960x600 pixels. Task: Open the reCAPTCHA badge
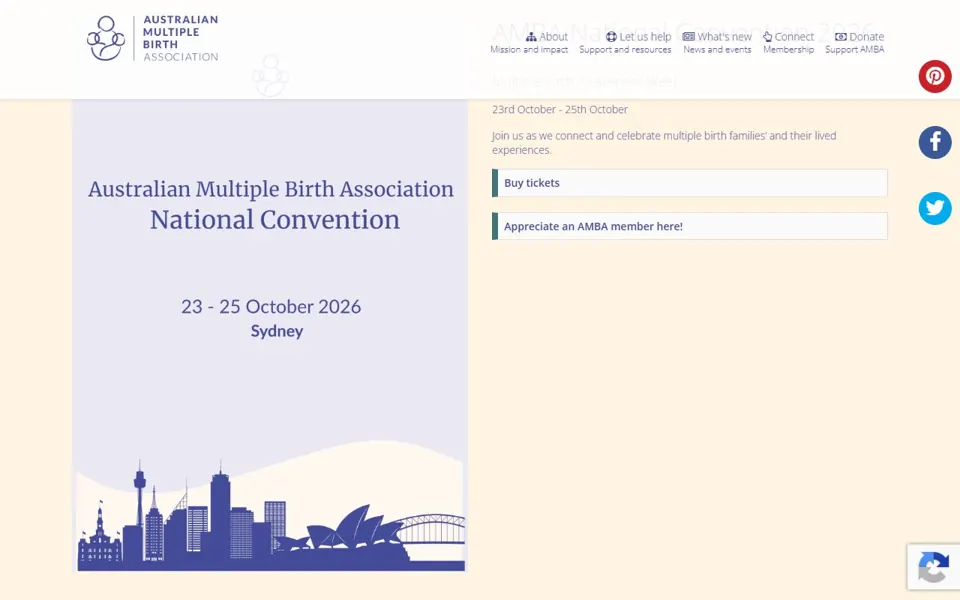(x=933, y=567)
